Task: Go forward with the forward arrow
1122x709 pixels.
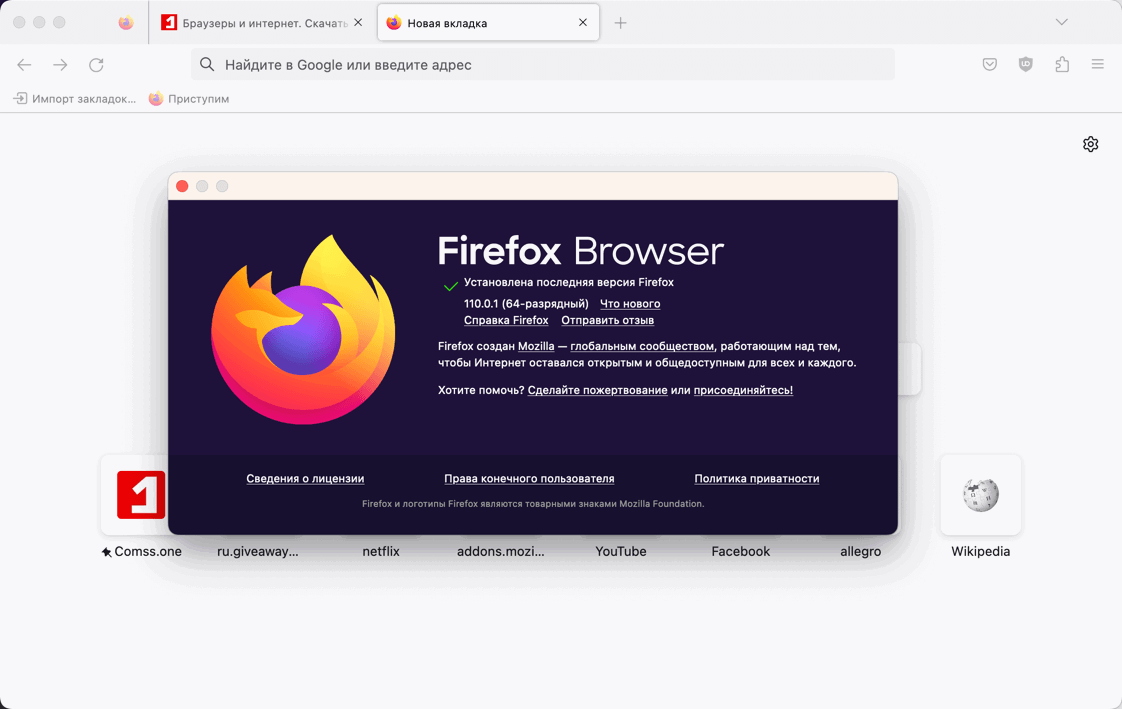Action: tap(60, 65)
